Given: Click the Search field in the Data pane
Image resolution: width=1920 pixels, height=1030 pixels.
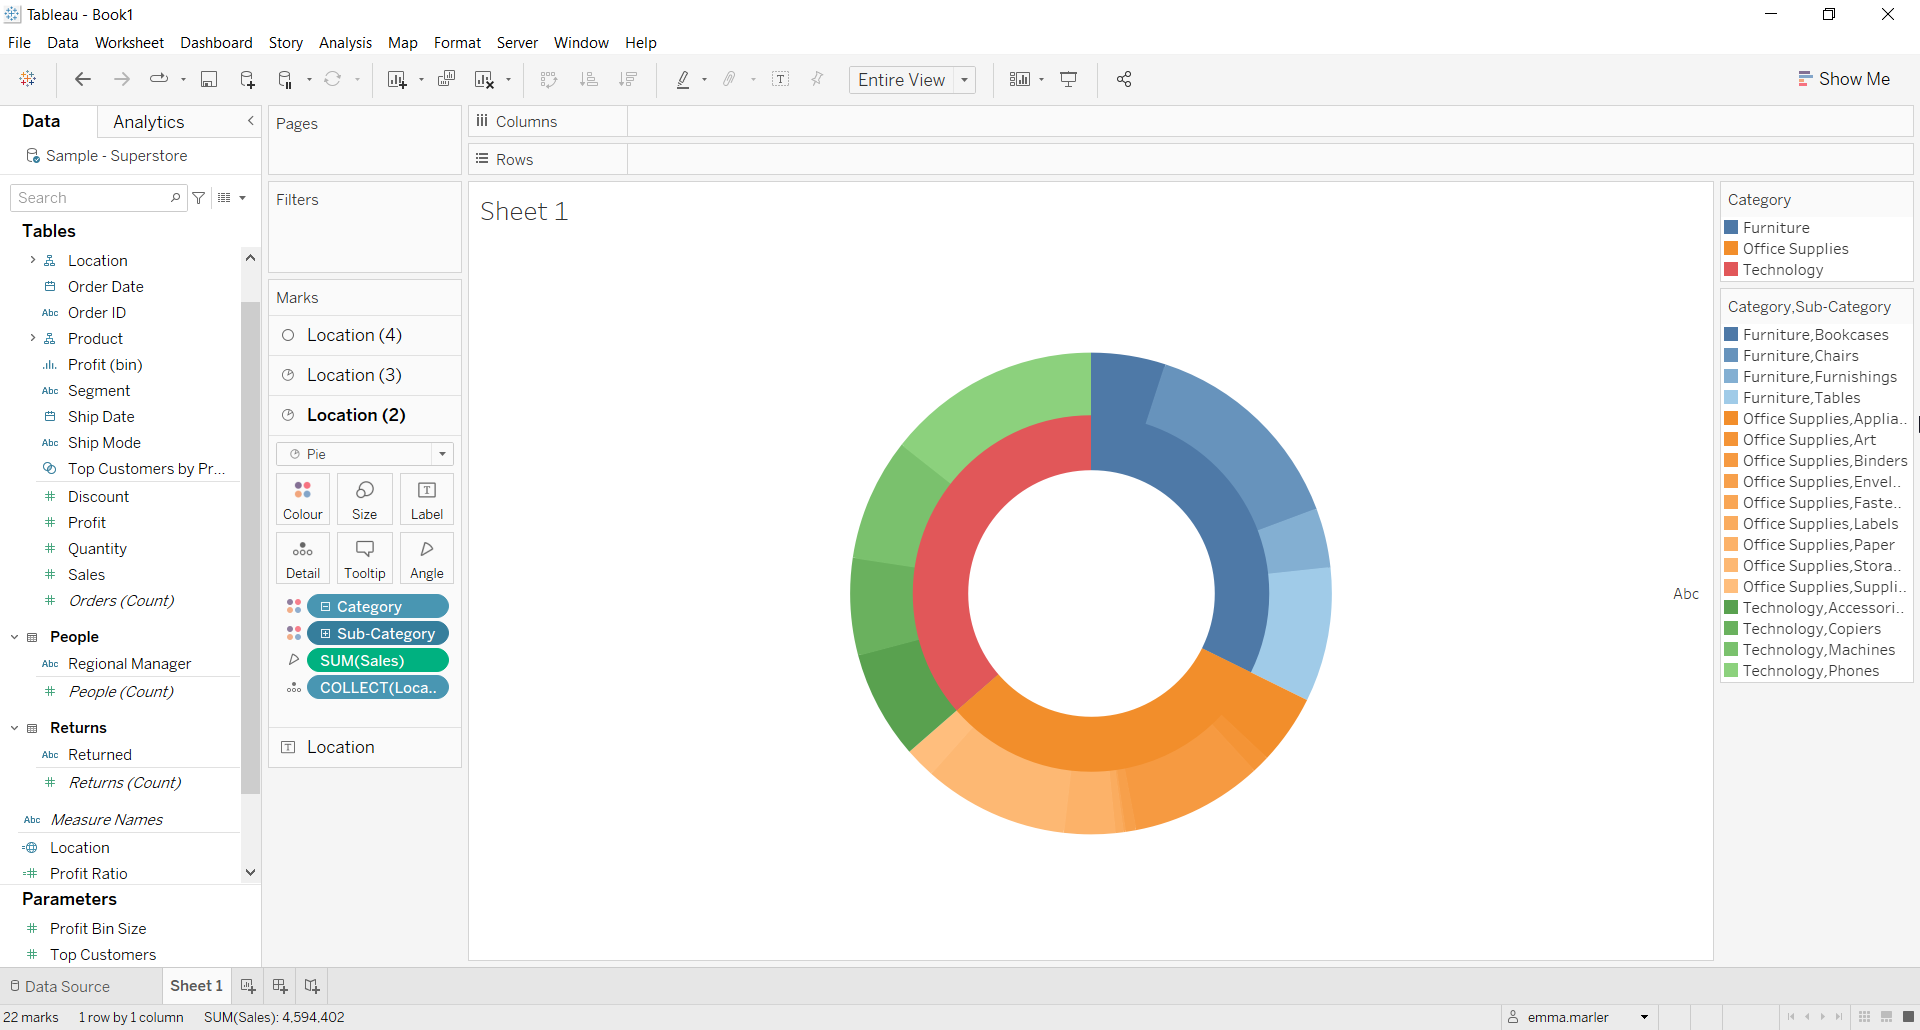Looking at the screenshot, I should click(90, 197).
